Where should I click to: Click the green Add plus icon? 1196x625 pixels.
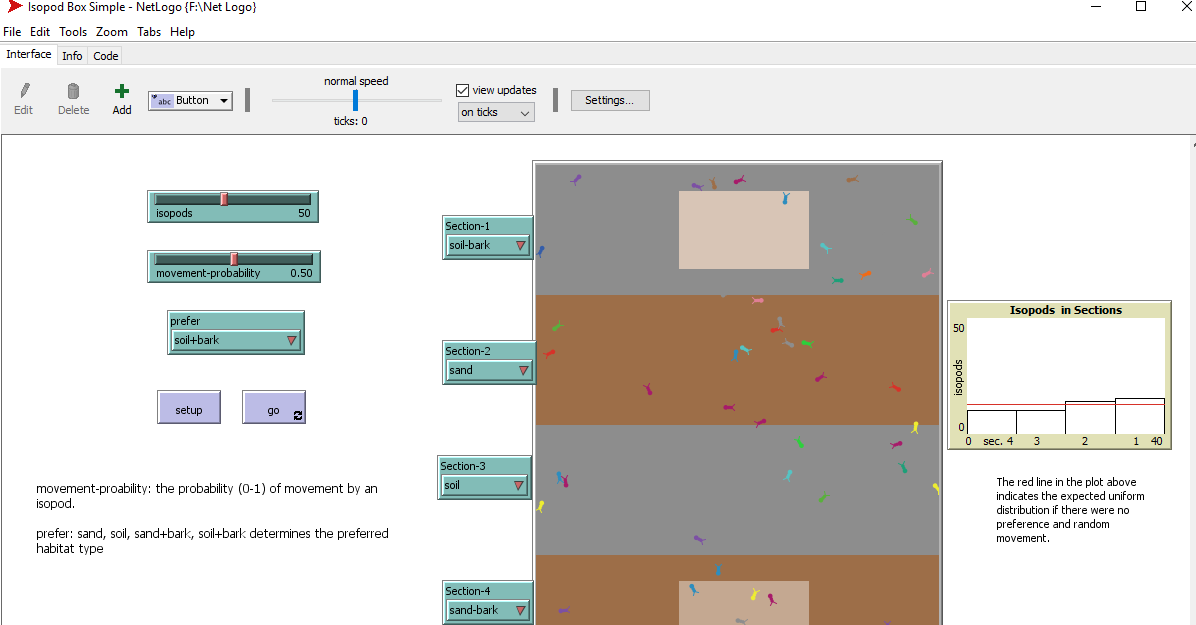click(x=122, y=91)
